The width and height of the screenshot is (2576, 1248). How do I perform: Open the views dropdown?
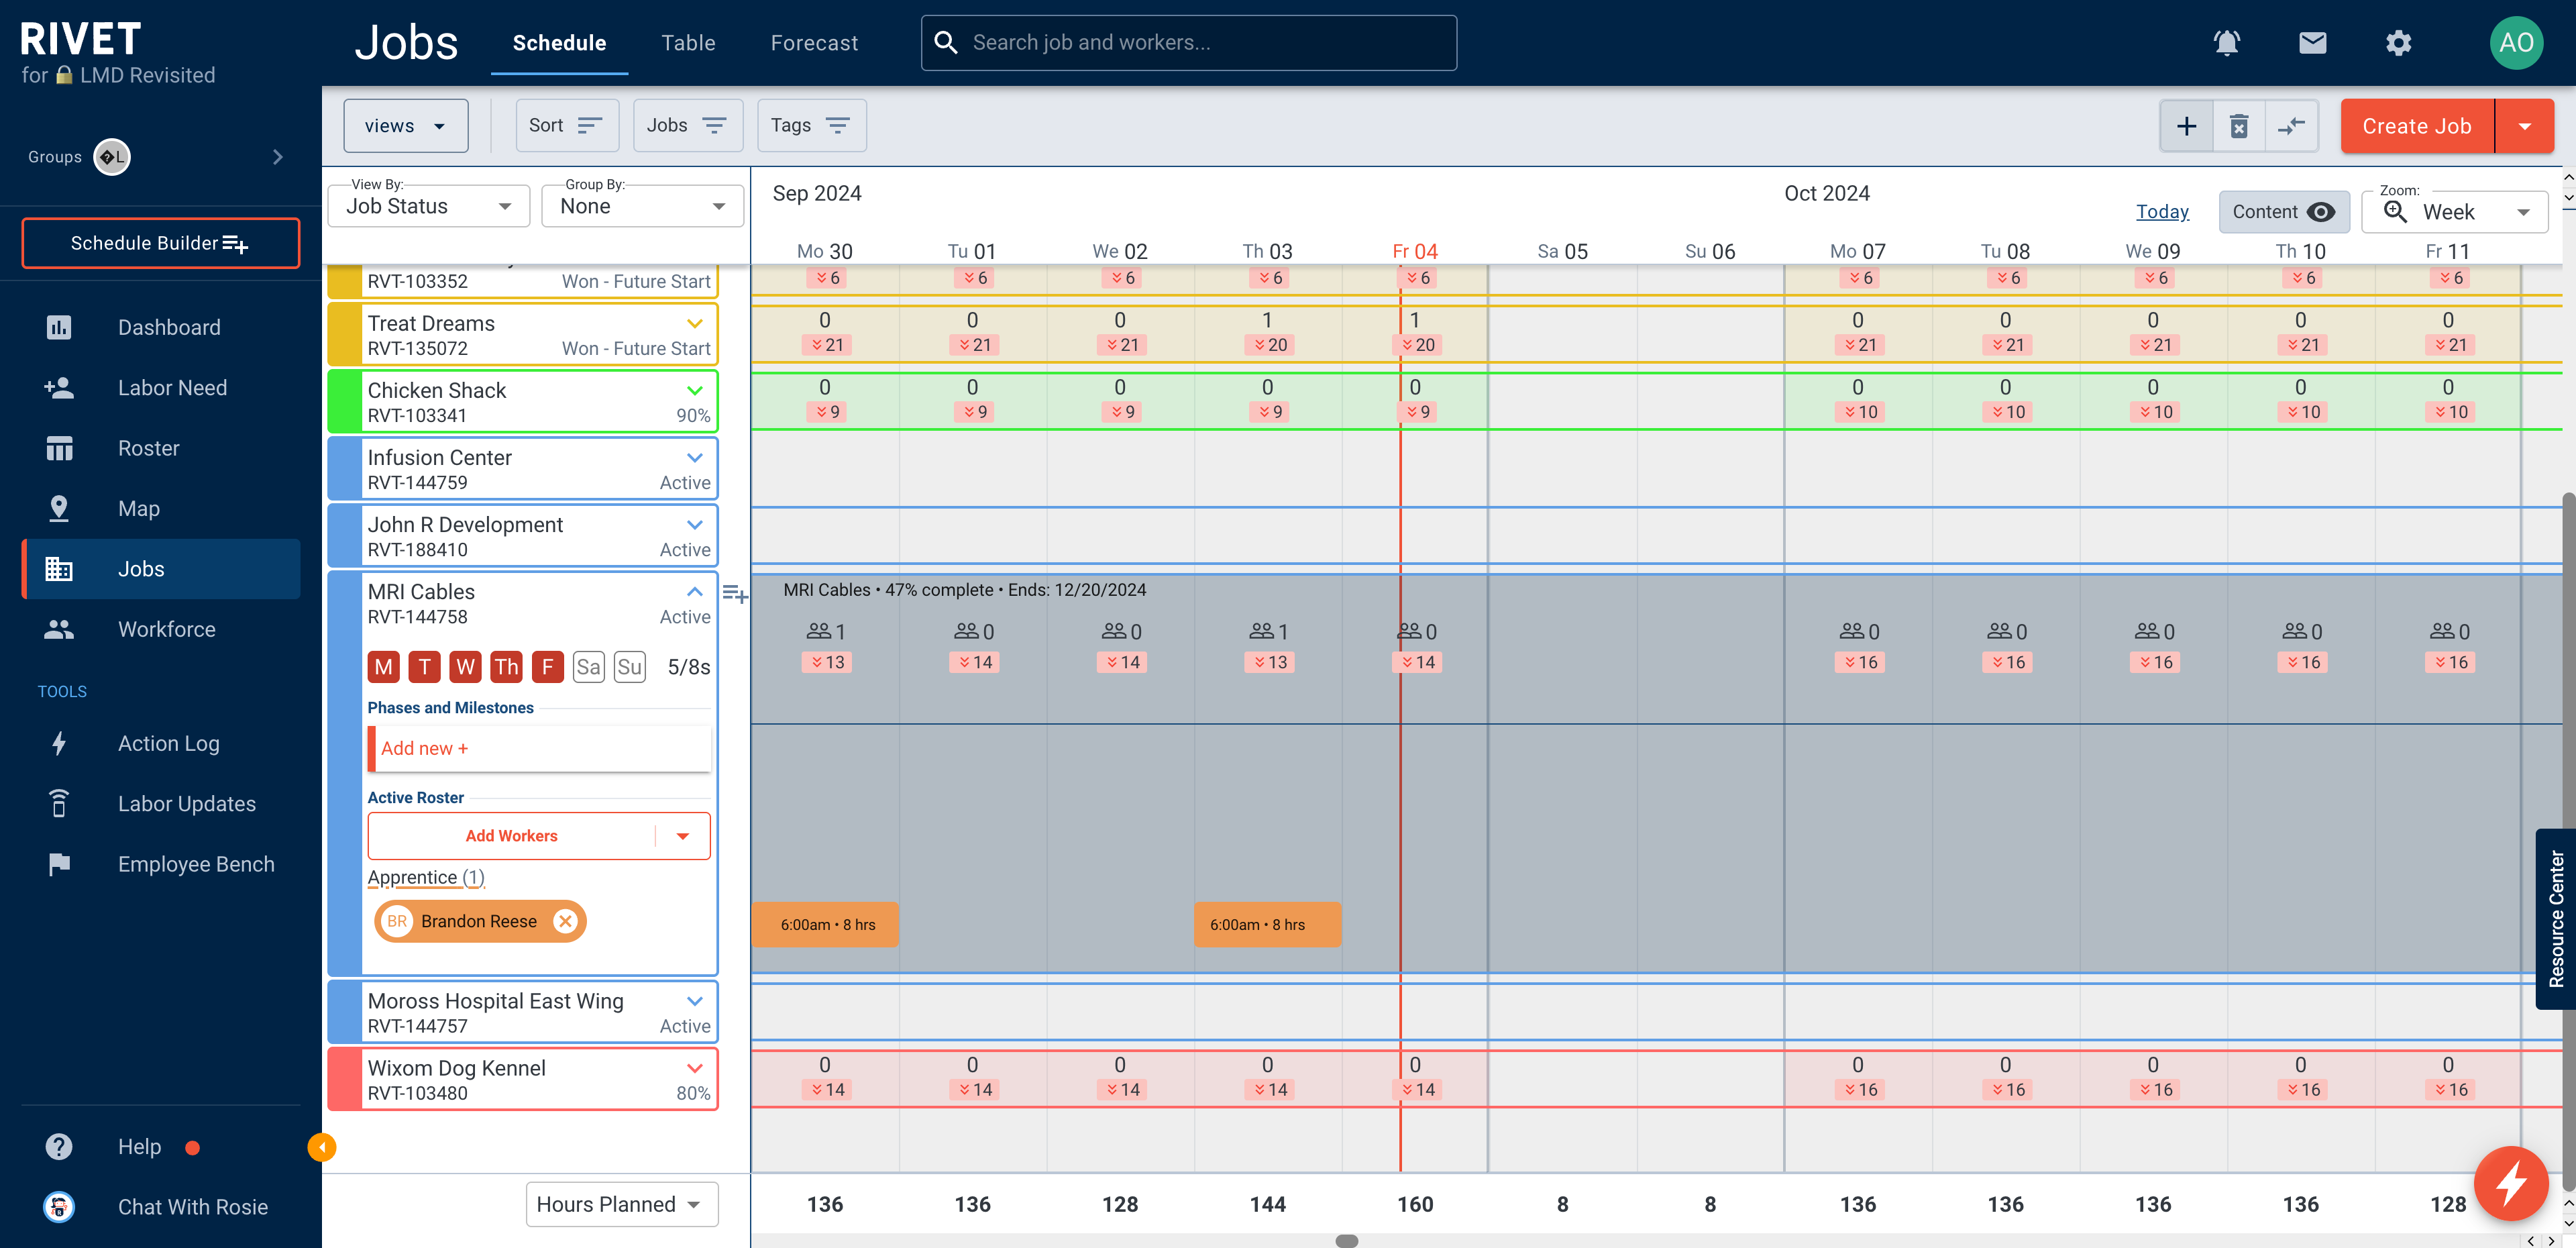pos(405,126)
